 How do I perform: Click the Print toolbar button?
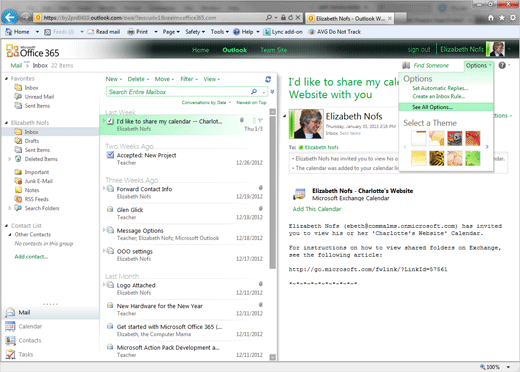[138, 32]
